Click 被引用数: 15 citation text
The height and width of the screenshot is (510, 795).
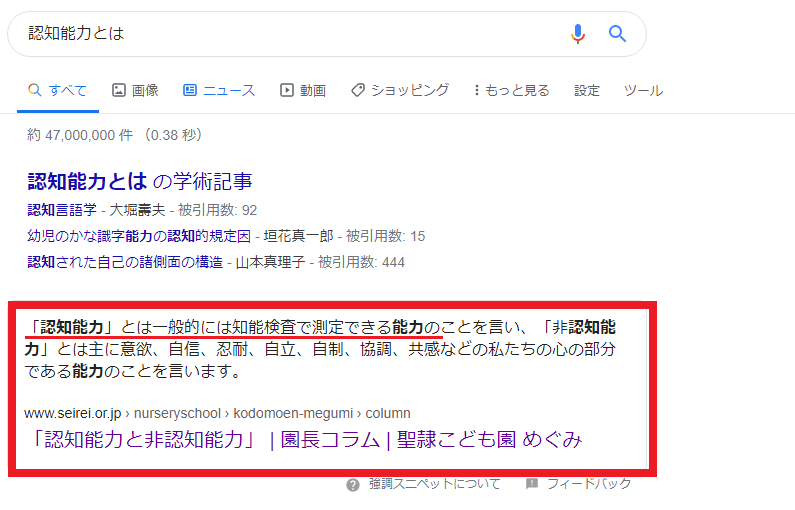point(385,236)
